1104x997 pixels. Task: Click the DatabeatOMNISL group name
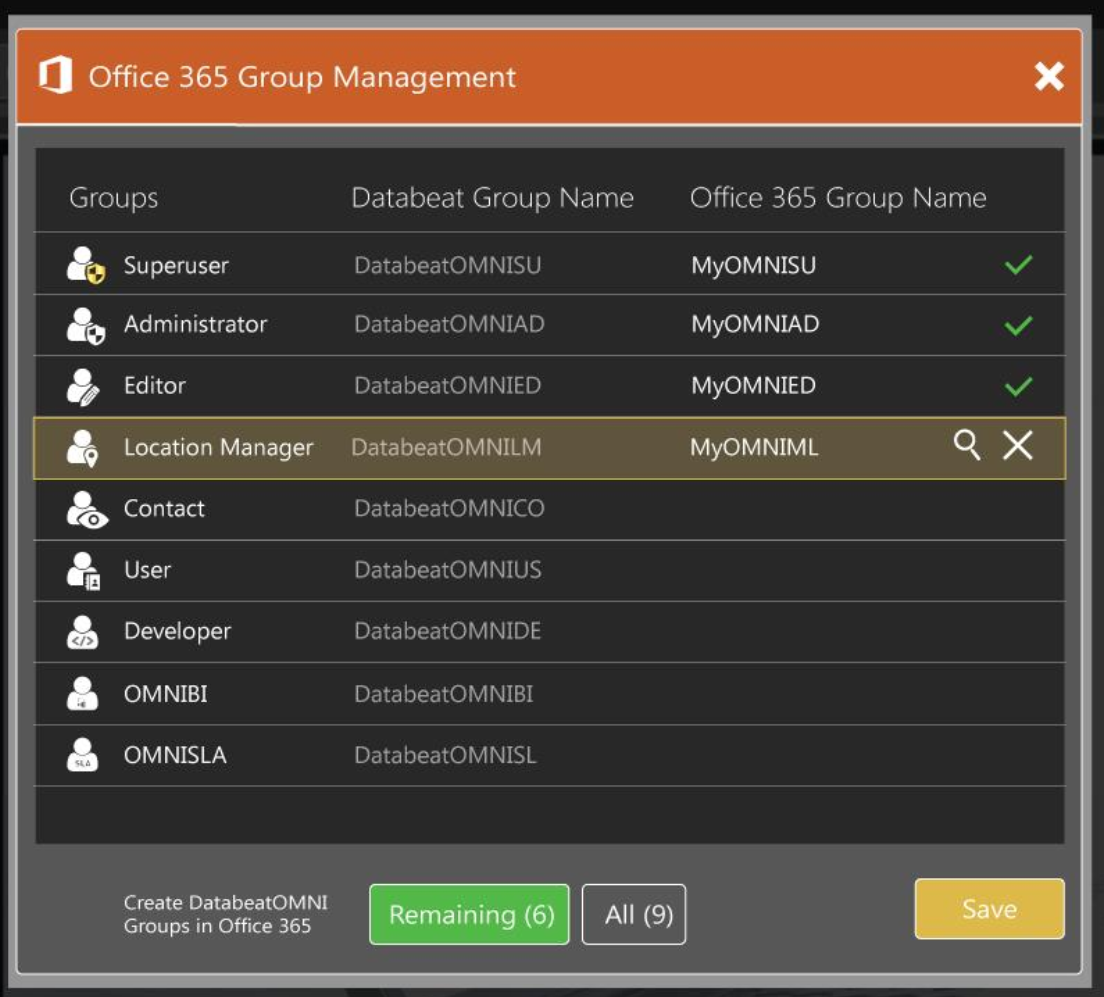(x=445, y=755)
